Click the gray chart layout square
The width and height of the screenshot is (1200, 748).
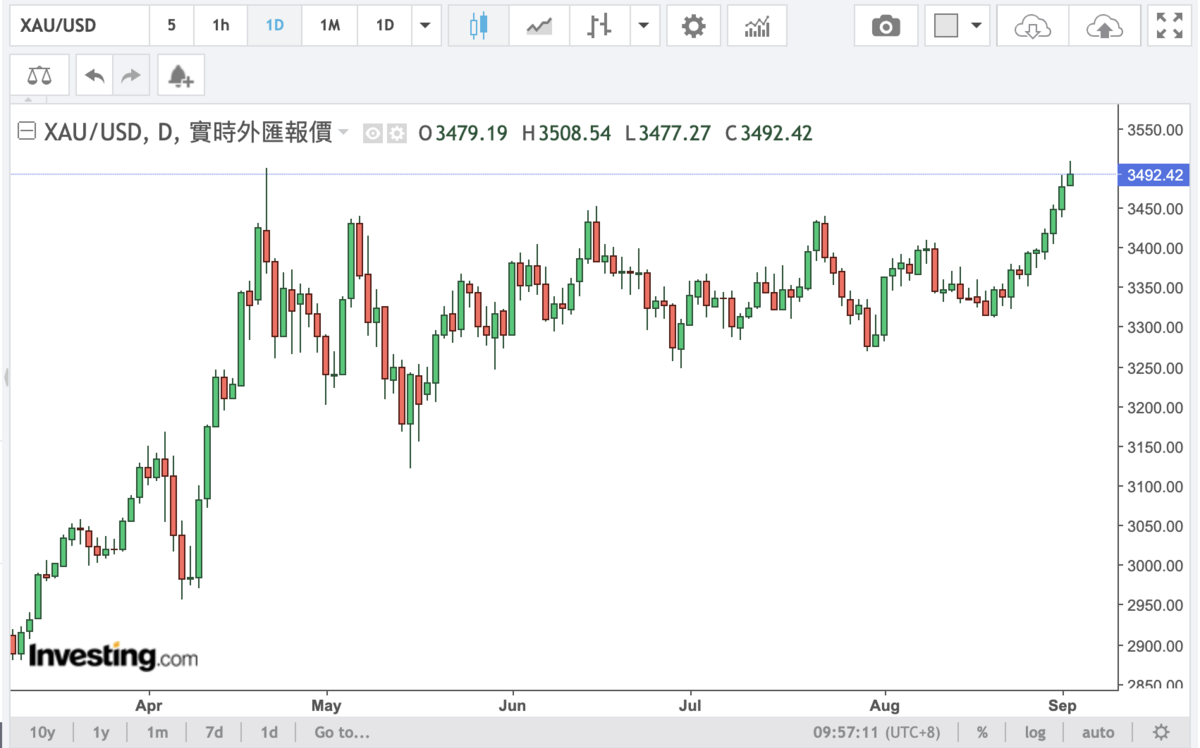[x=946, y=26]
